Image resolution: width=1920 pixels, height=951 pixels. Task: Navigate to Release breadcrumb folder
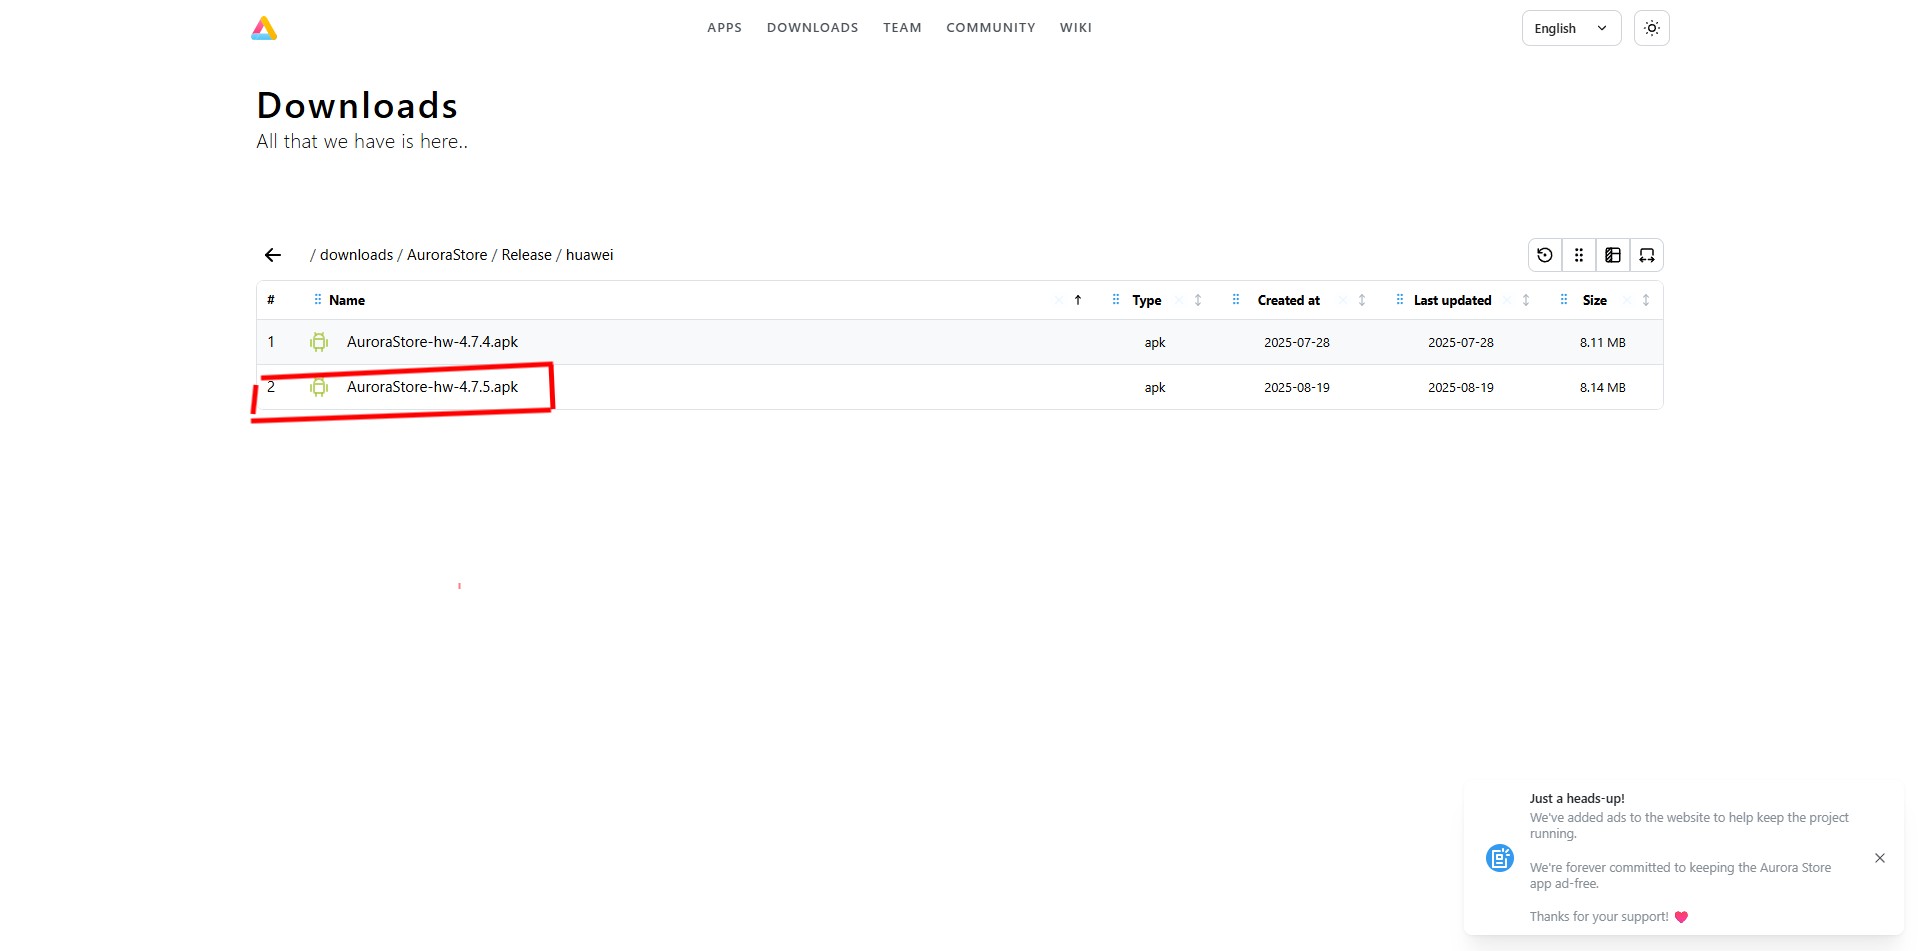[526, 255]
